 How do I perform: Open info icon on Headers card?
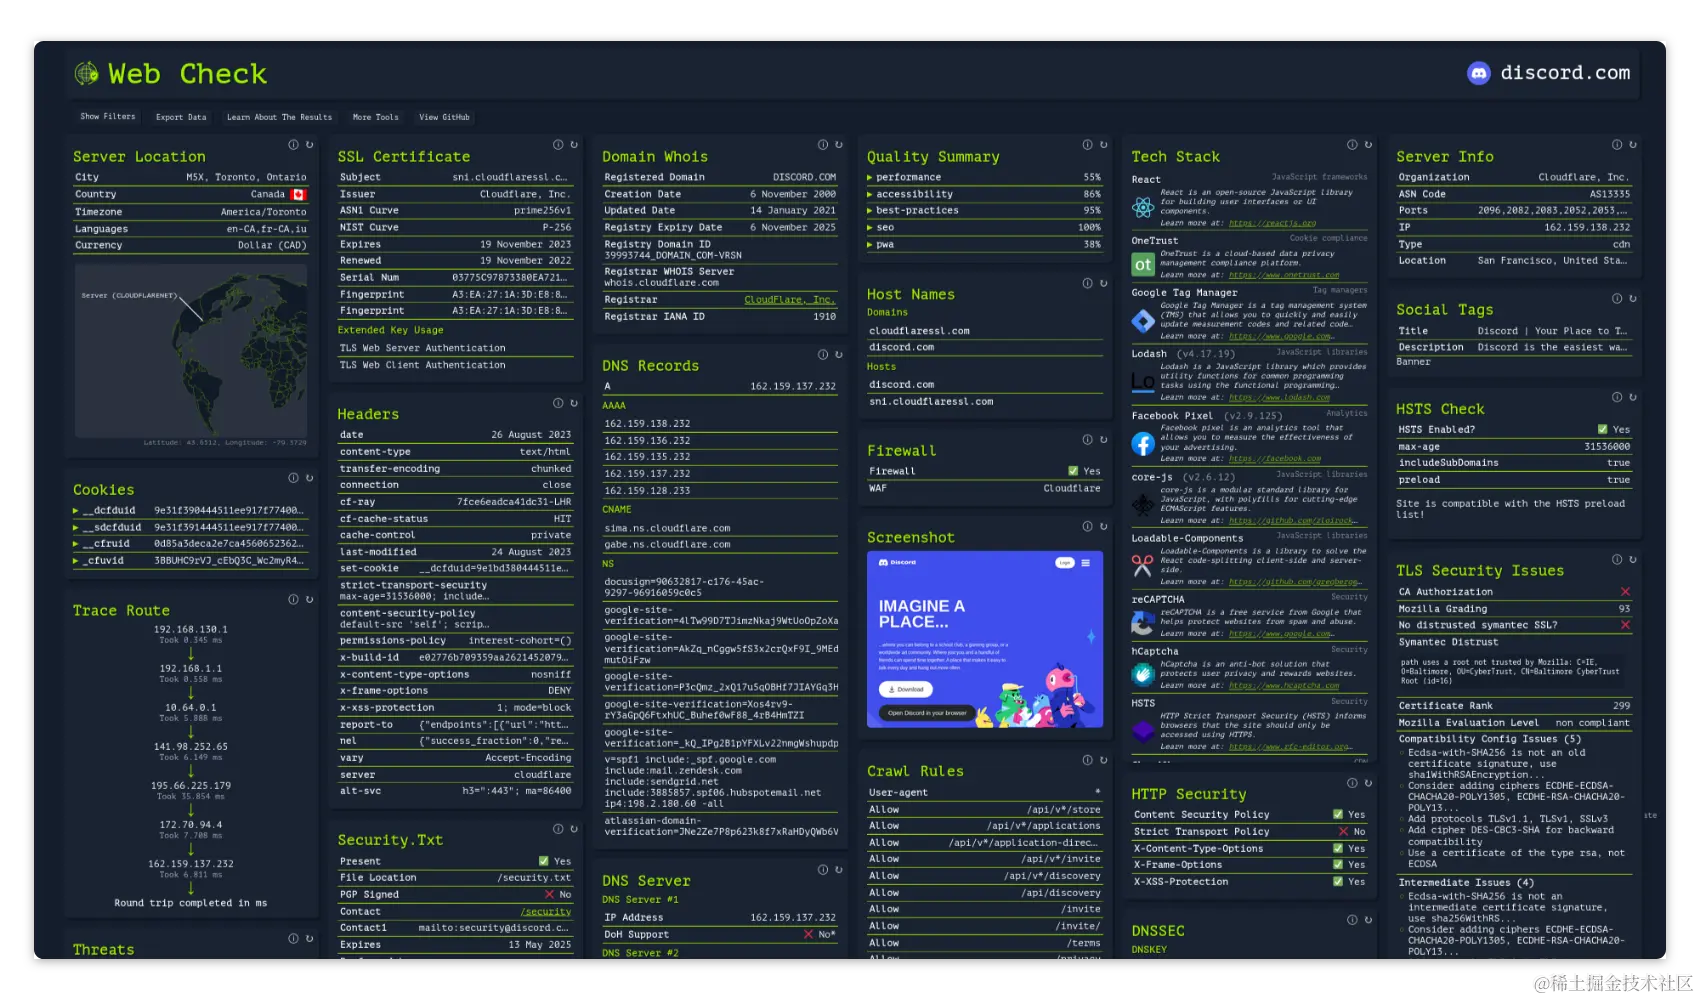(559, 403)
